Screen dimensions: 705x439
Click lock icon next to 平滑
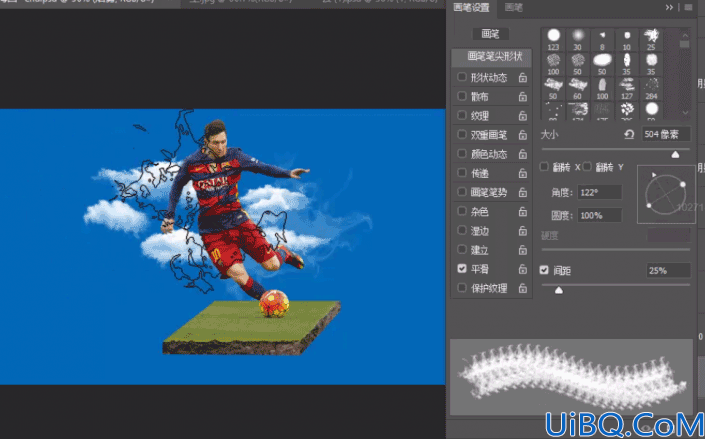pyautogui.click(x=522, y=269)
